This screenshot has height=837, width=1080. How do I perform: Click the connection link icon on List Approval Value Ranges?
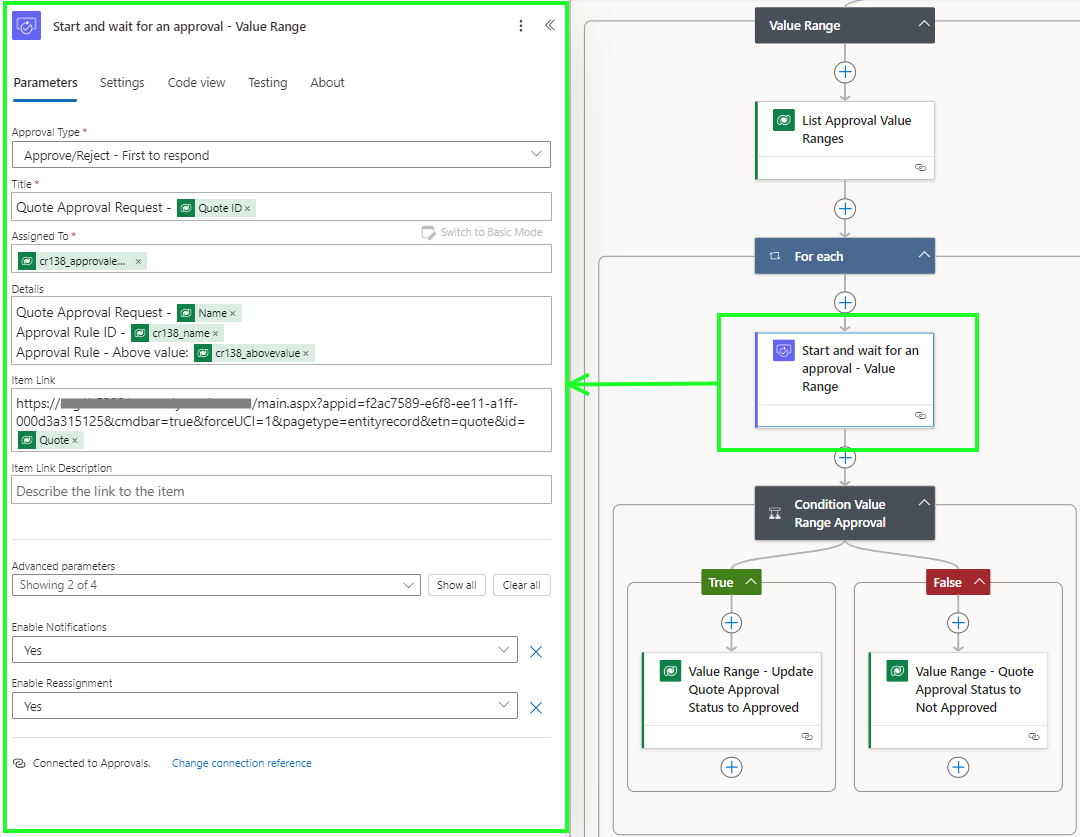(919, 167)
